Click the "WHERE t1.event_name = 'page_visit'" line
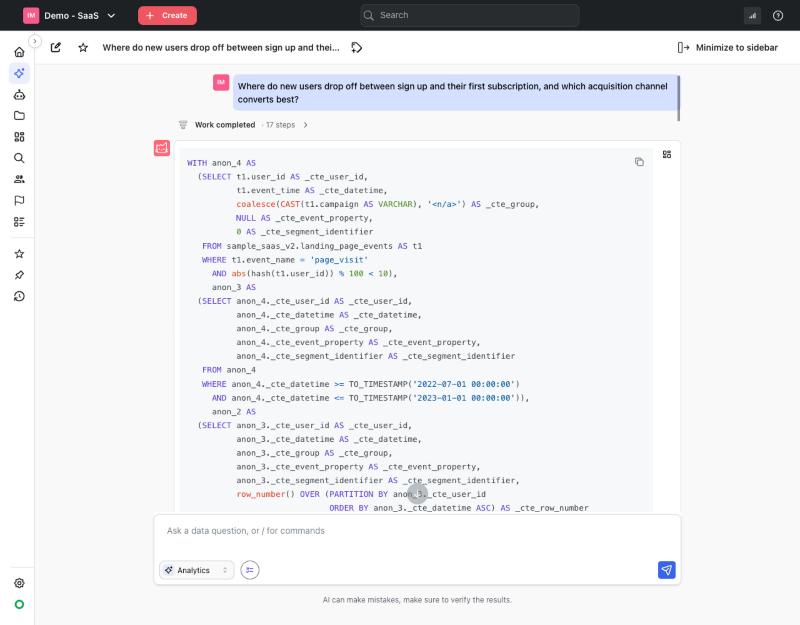The height and width of the screenshot is (625, 800). [285, 260]
